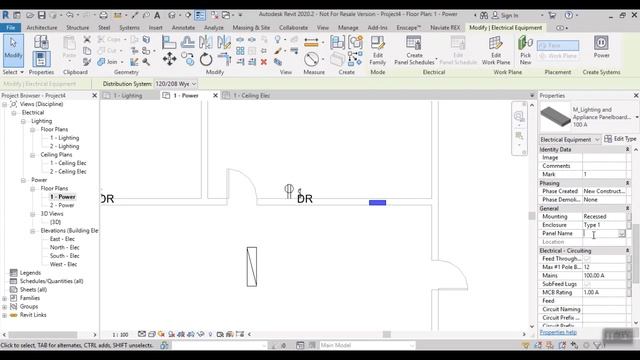The height and width of the screenshot is (360, 640).
Task: Click the receptacle symbol near DR
Action: [x=289, y=191]
